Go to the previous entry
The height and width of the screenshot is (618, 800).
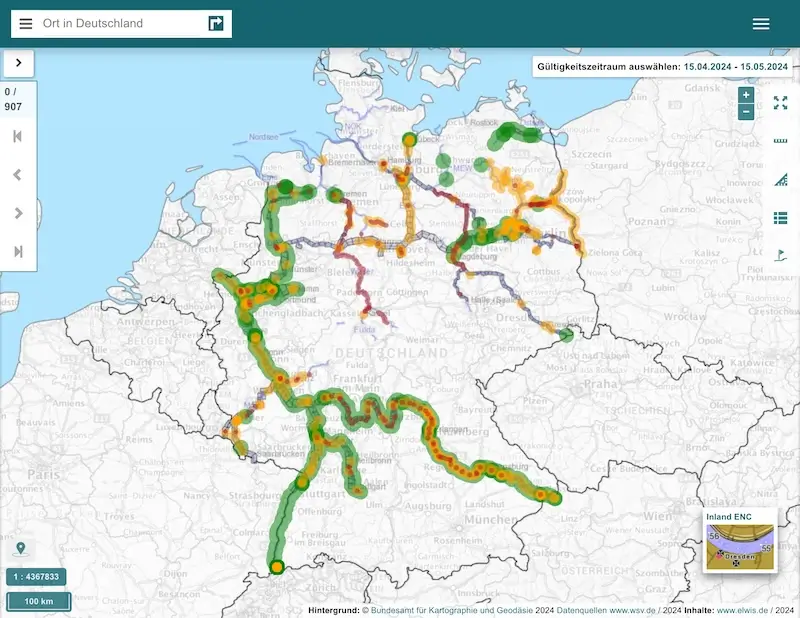point(18,175)
